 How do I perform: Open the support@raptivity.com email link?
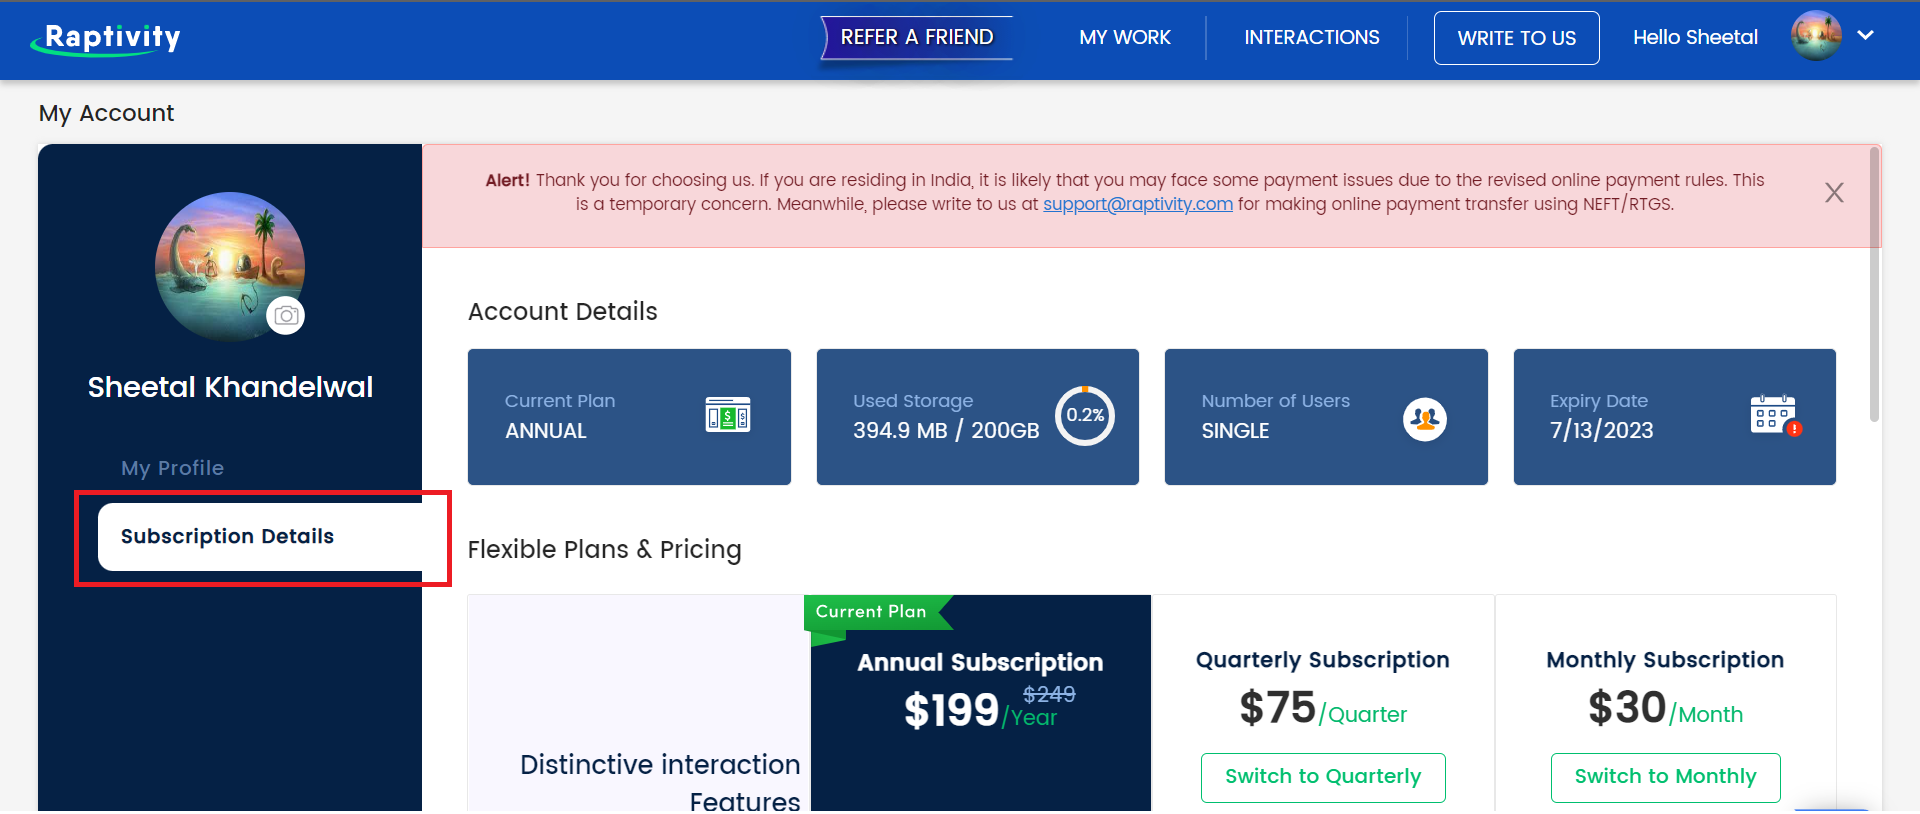click(x=1138, y=204)
